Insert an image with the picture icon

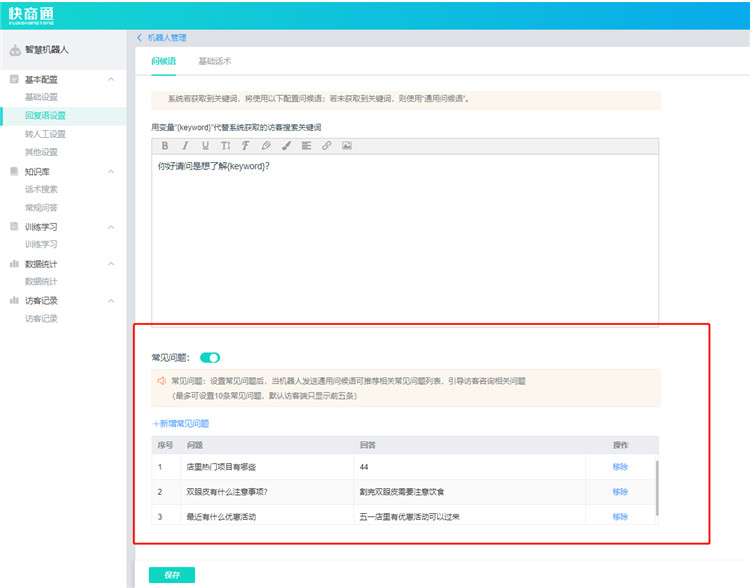point(347,146)
